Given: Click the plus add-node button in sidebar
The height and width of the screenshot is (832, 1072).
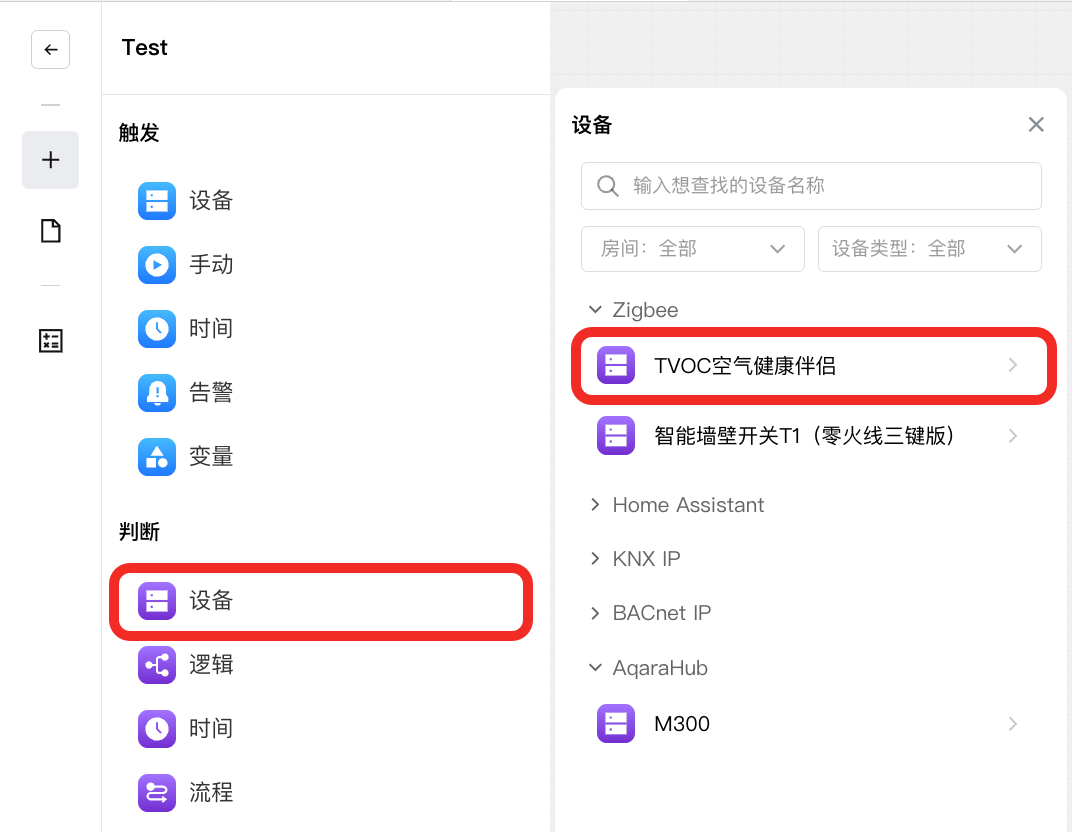Looking at the screenshot, I should 51,160.
